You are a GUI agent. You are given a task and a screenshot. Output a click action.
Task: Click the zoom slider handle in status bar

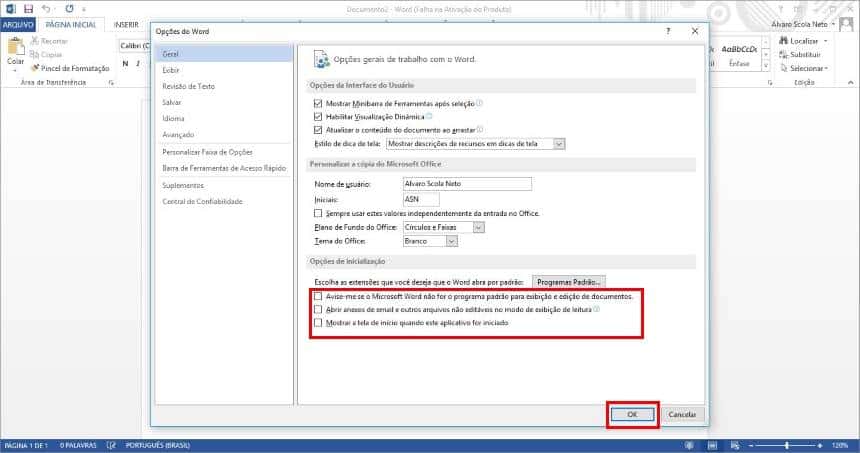point(787,445)
